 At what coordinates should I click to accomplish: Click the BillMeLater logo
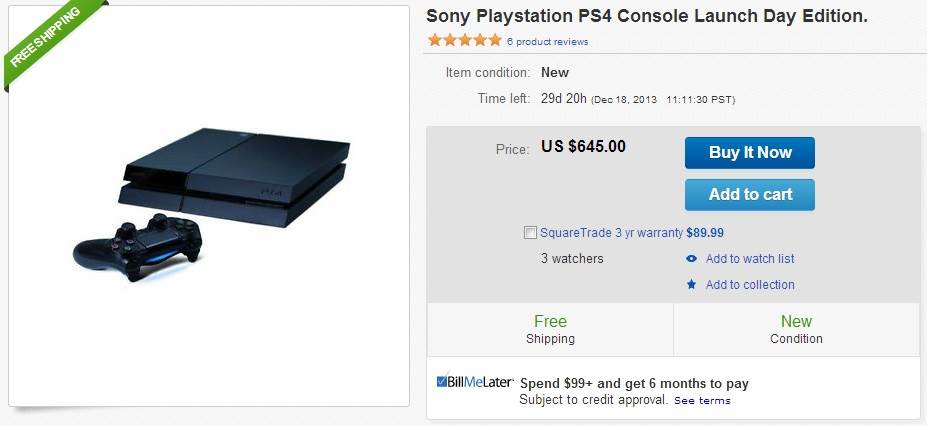tap(475, 382)
